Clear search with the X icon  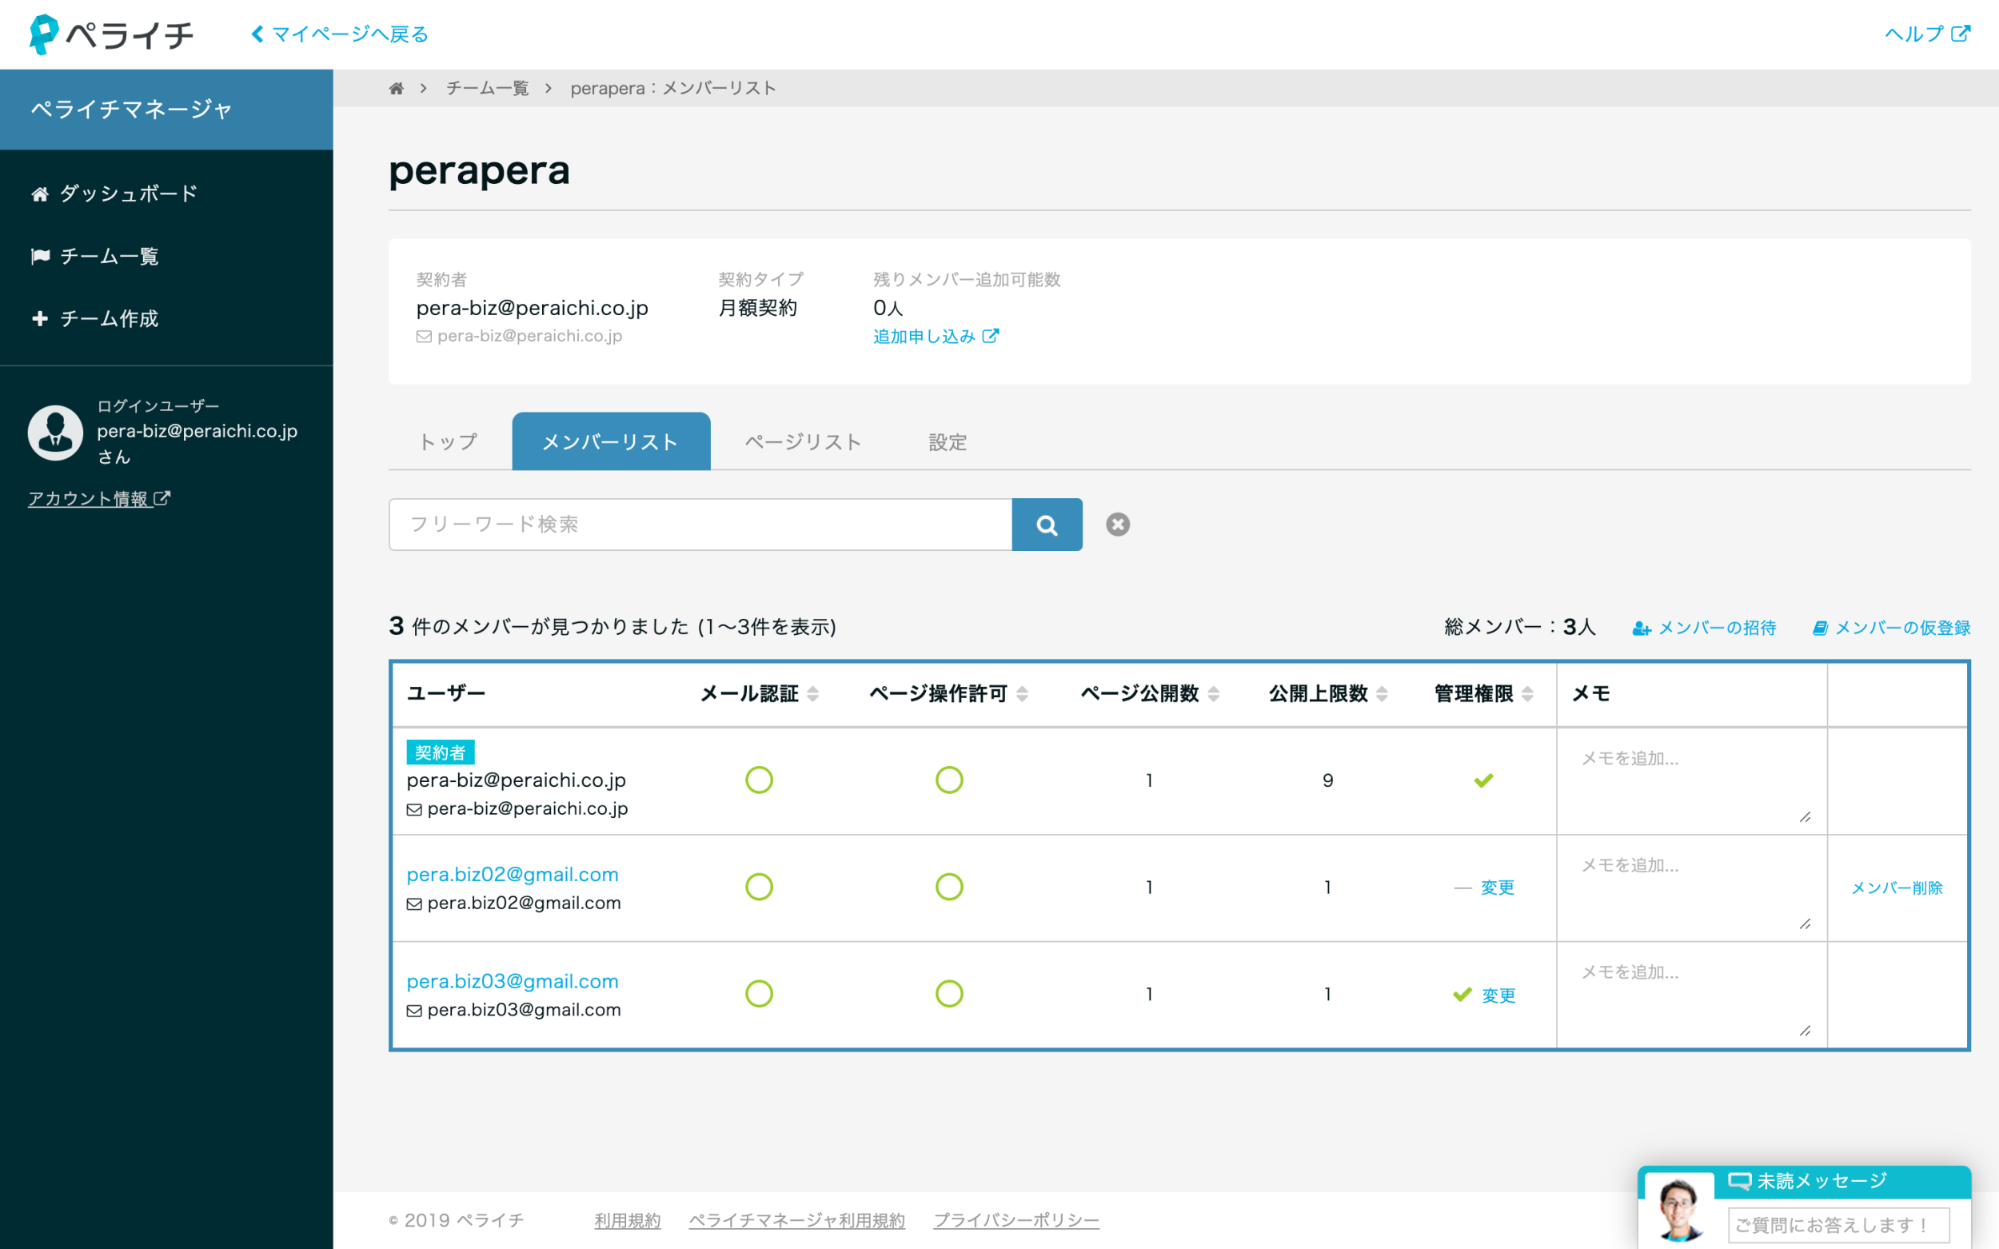[x=1118, y=524]
